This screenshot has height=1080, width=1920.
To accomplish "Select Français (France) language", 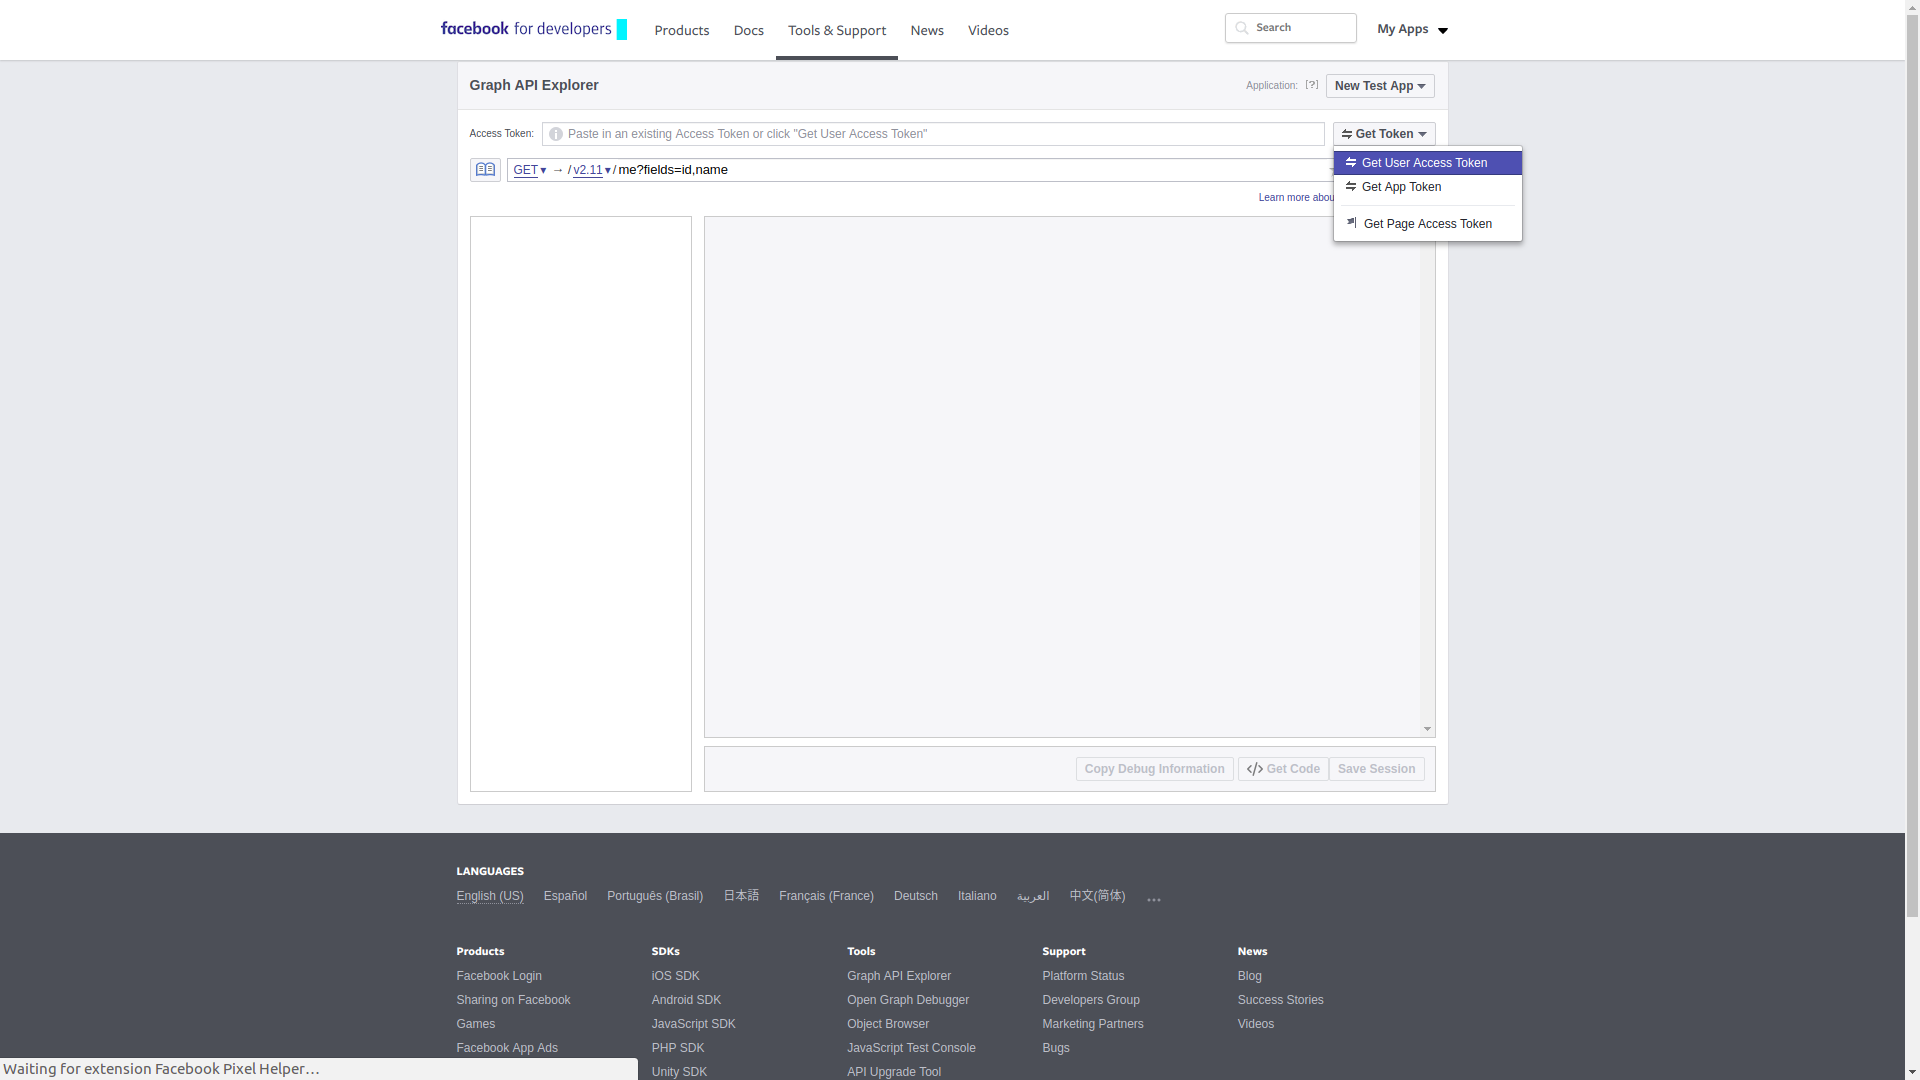I will (826, 896).
